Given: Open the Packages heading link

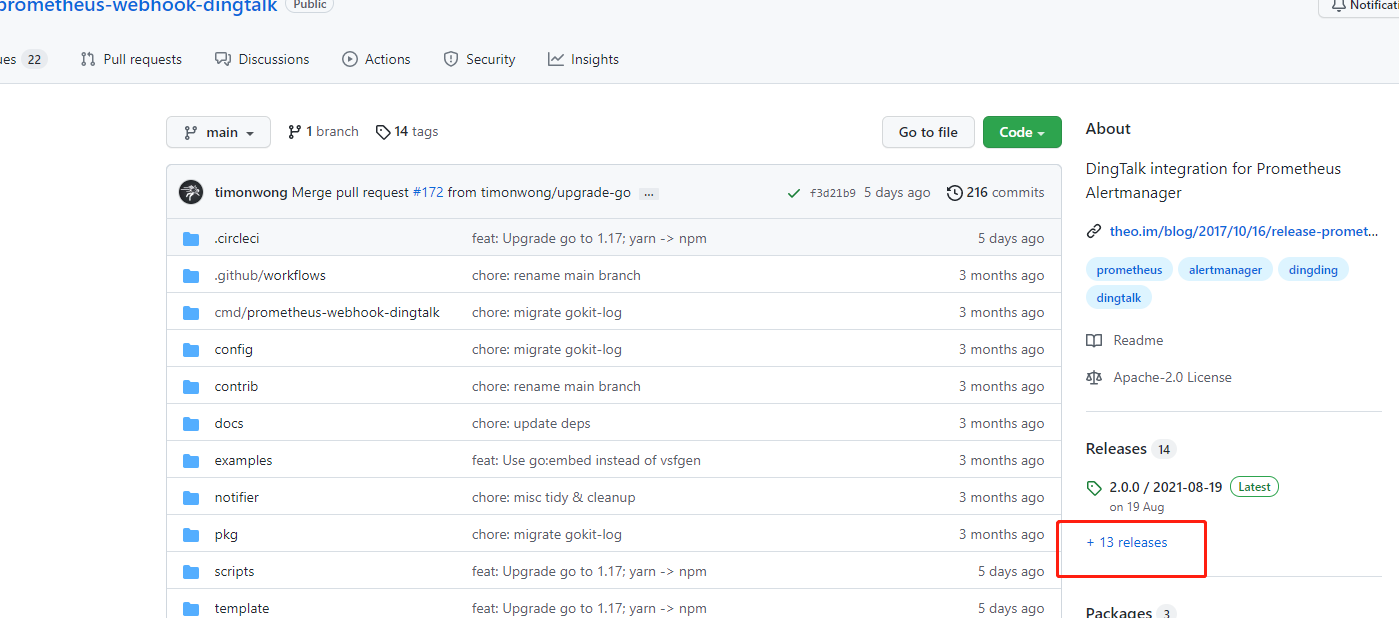Looking at the screenshot, I should pos(1119,612).
